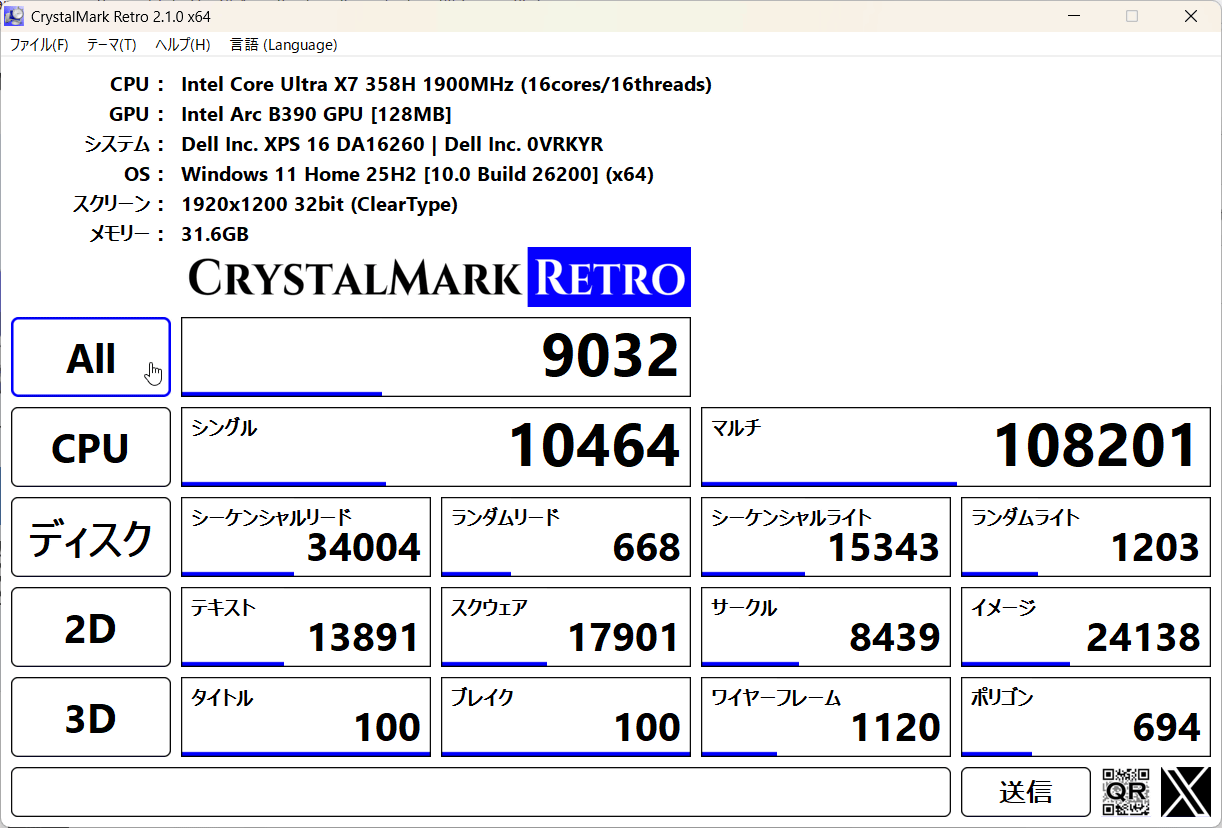The height and width of the screenshot is (828, 1222).
Task: Click the CrystalMark Retro logo banner
Action: (439, 277)
